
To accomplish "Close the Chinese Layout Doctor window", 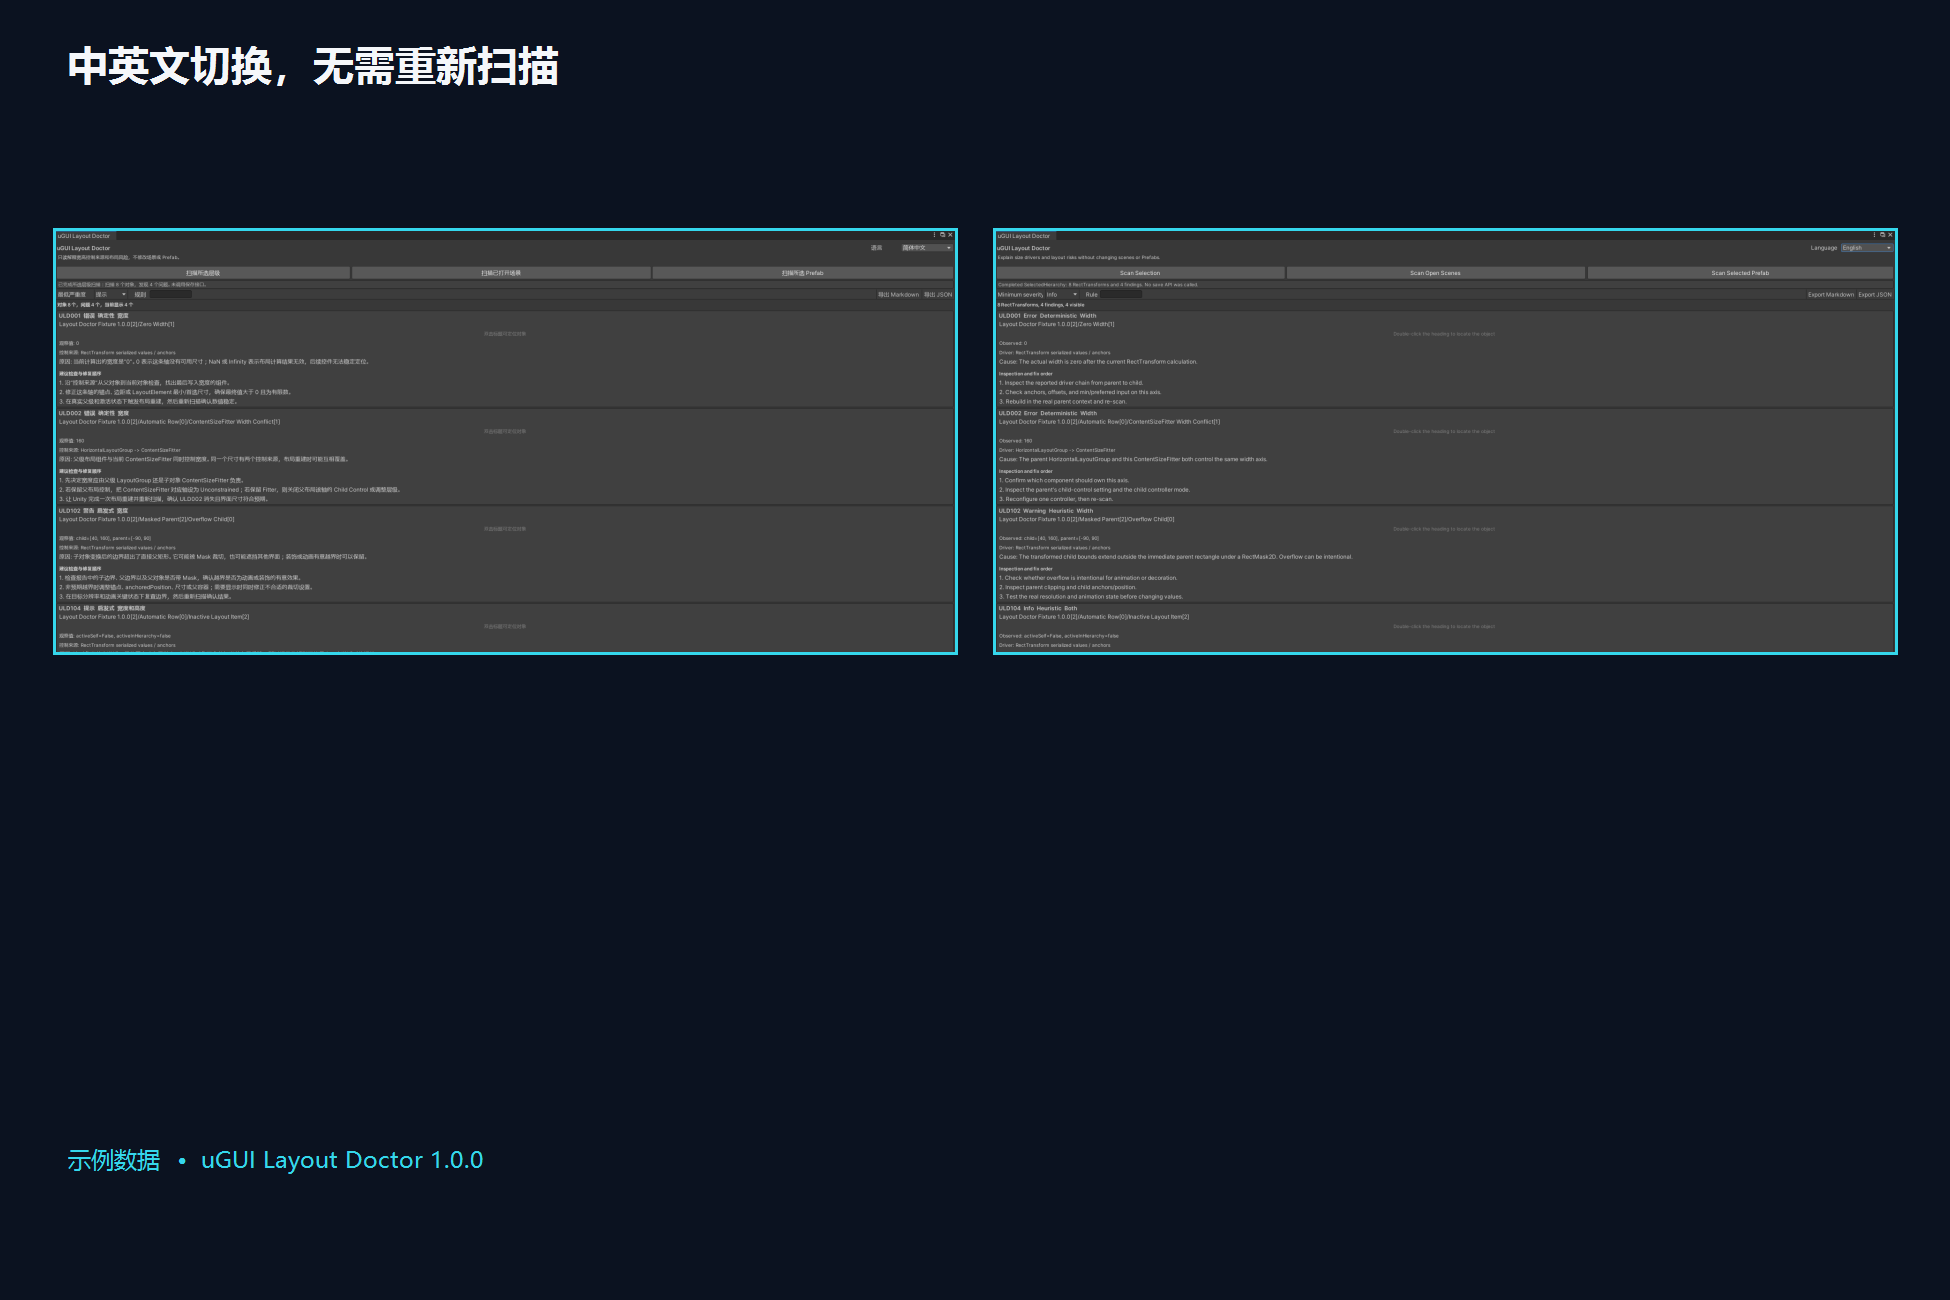I will (950, 235).
